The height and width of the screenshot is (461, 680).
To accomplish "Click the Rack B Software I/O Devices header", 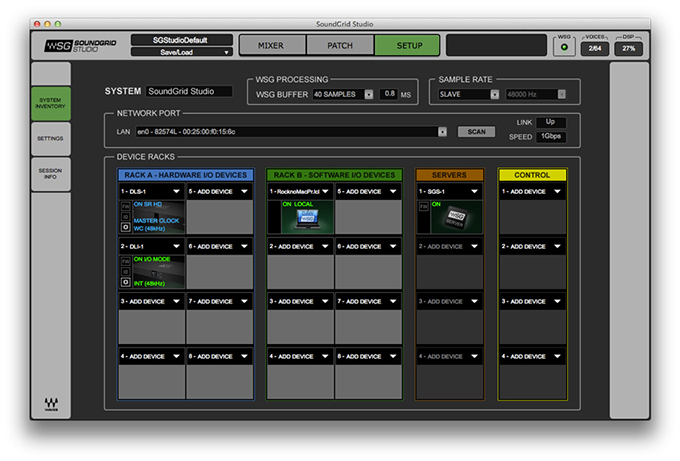I will [x=334, y=175].
